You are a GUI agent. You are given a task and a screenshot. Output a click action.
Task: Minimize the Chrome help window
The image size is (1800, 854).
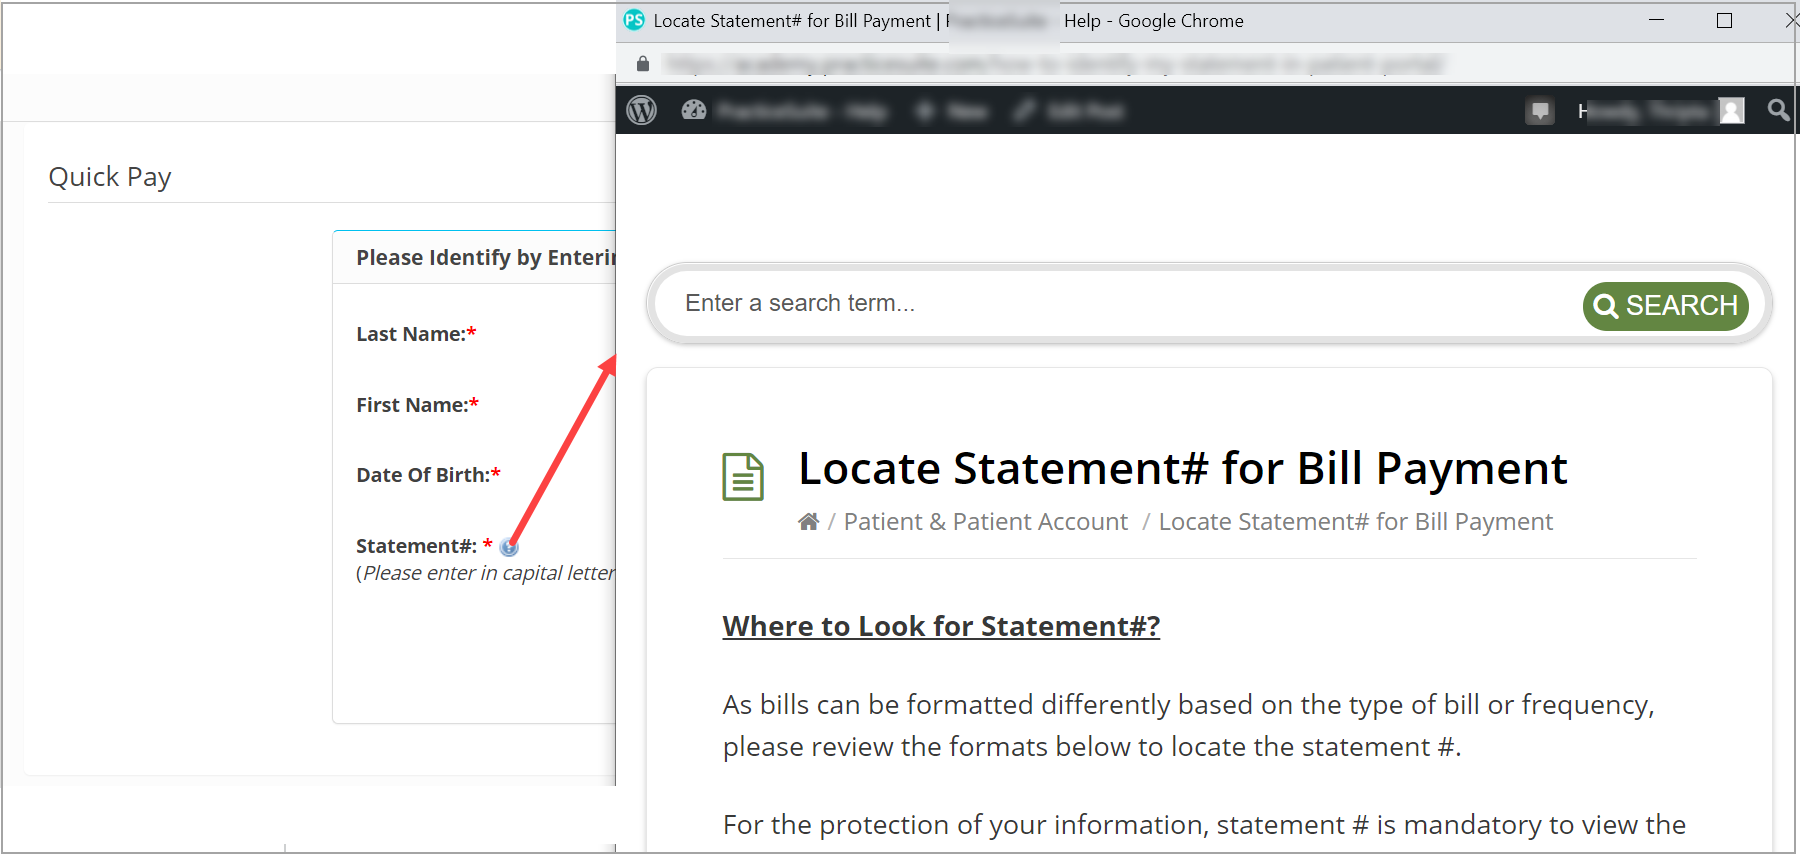(x=1656, y=20)
